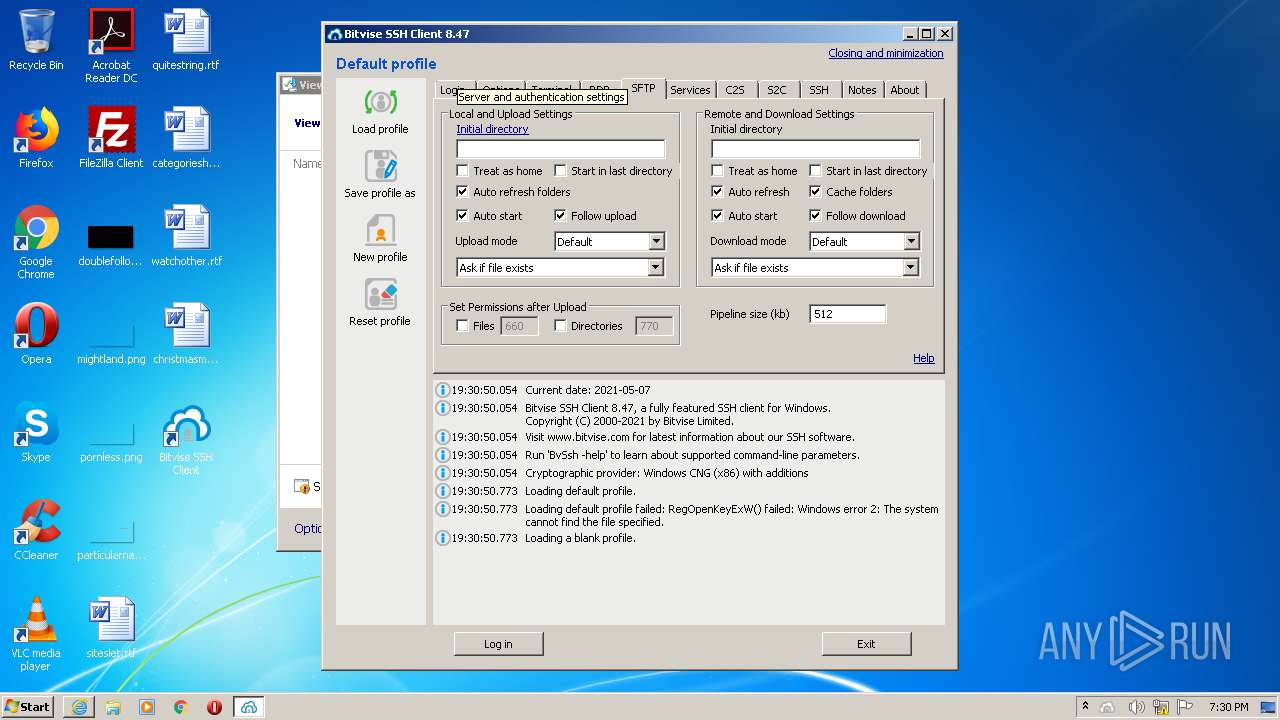Click local Initial directory link
The image size is (1280, 720).
click(492, 129)
